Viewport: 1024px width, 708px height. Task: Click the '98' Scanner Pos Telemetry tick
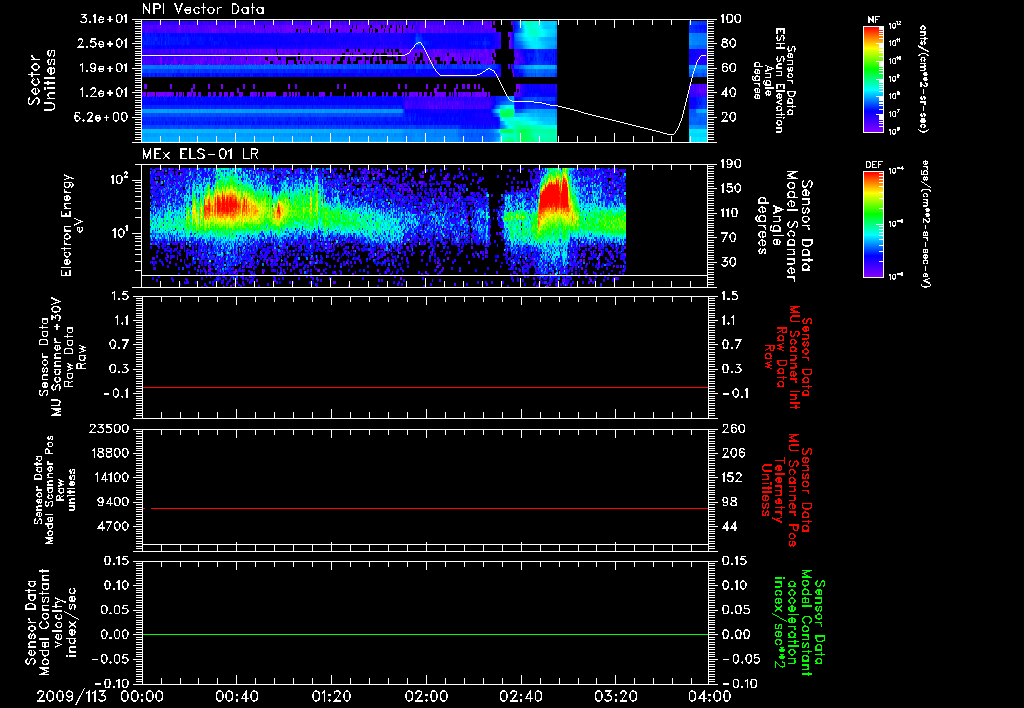point(728,502)
